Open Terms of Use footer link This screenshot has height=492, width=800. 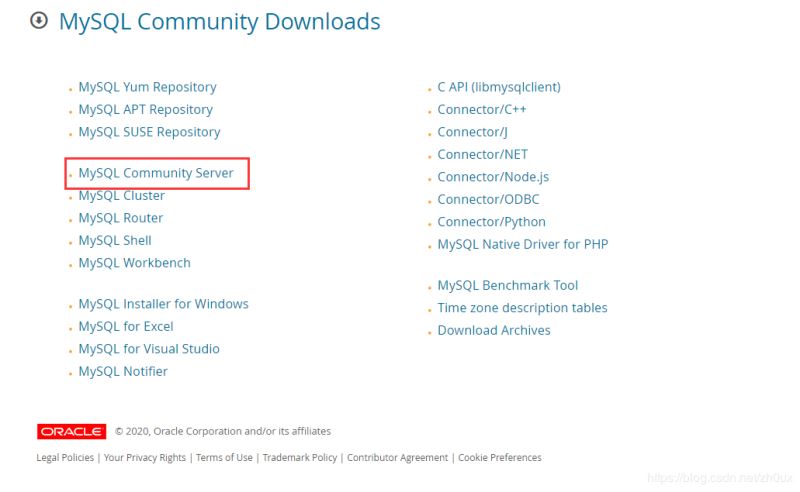[224, 457]
